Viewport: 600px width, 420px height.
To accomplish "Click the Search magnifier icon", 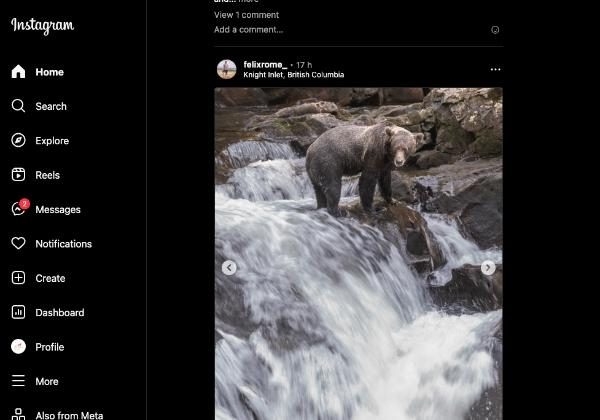I will pyautogui.click(x=18, y=106).
